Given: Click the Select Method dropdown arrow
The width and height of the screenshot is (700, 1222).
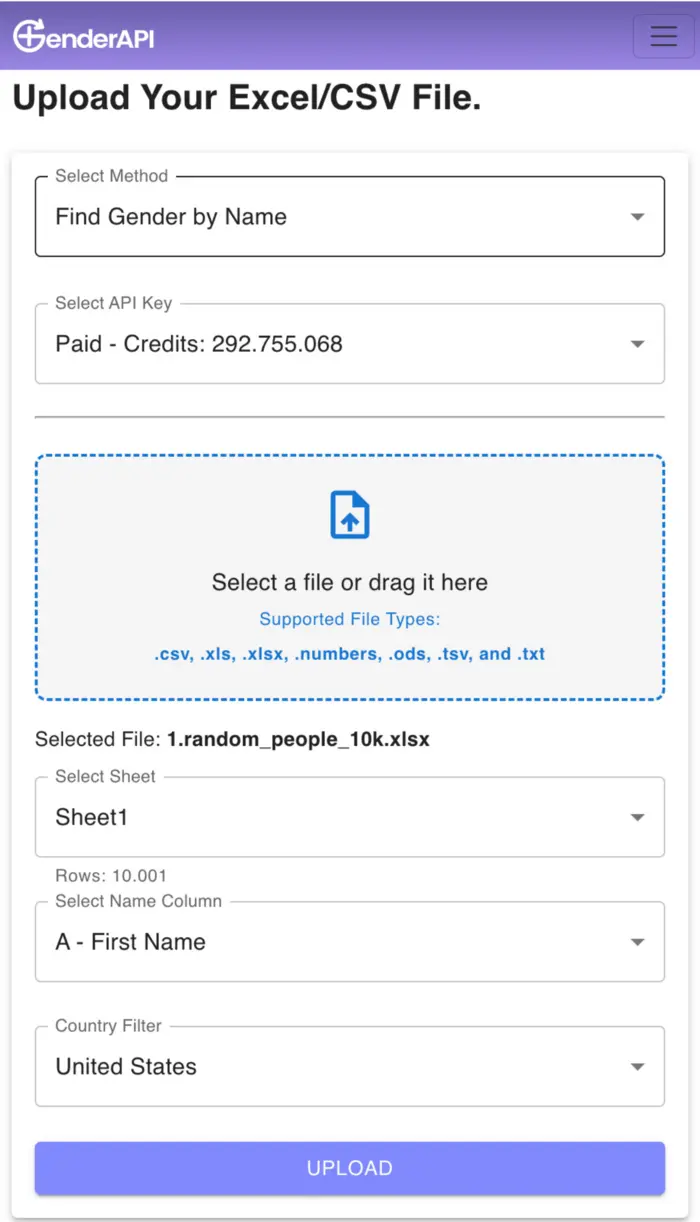Looking at the screenshot, I should click(637, 217).
